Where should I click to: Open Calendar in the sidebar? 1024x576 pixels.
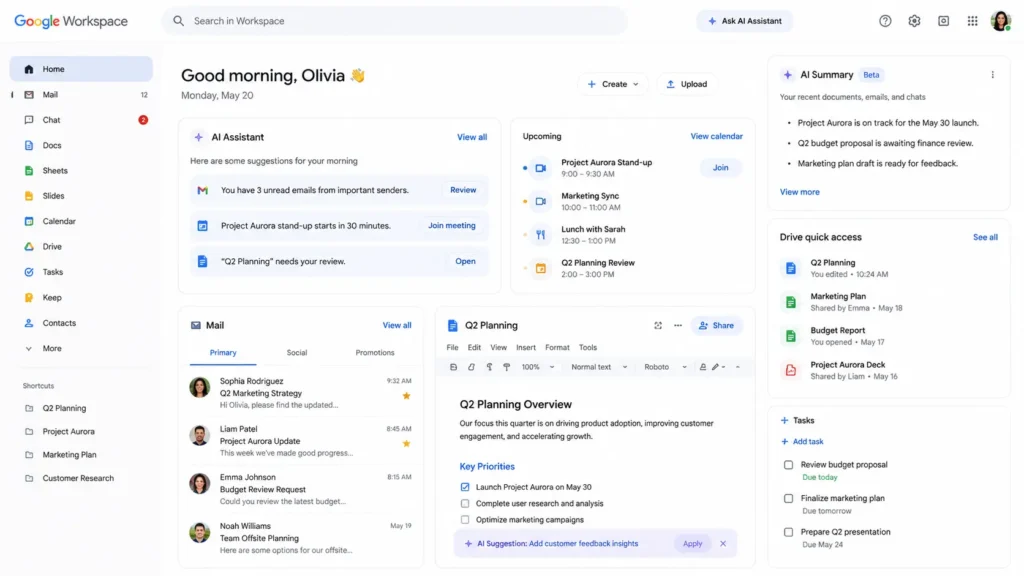(x=81, y=221)
